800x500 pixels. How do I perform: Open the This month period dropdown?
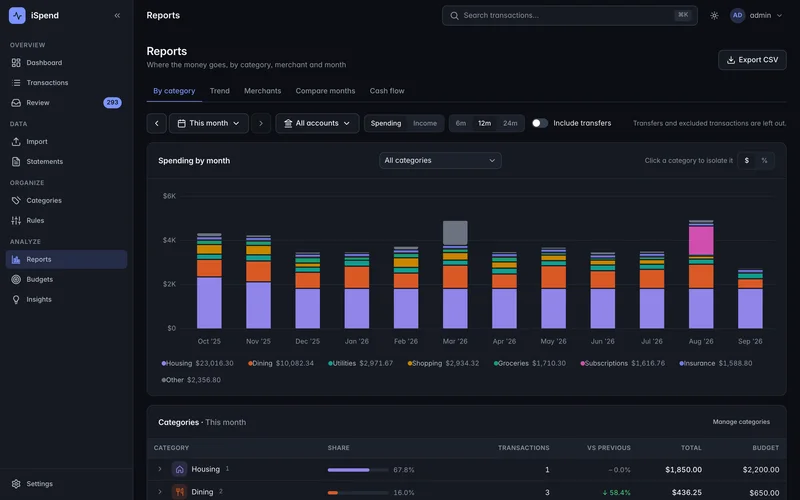(x=209, y=123)
